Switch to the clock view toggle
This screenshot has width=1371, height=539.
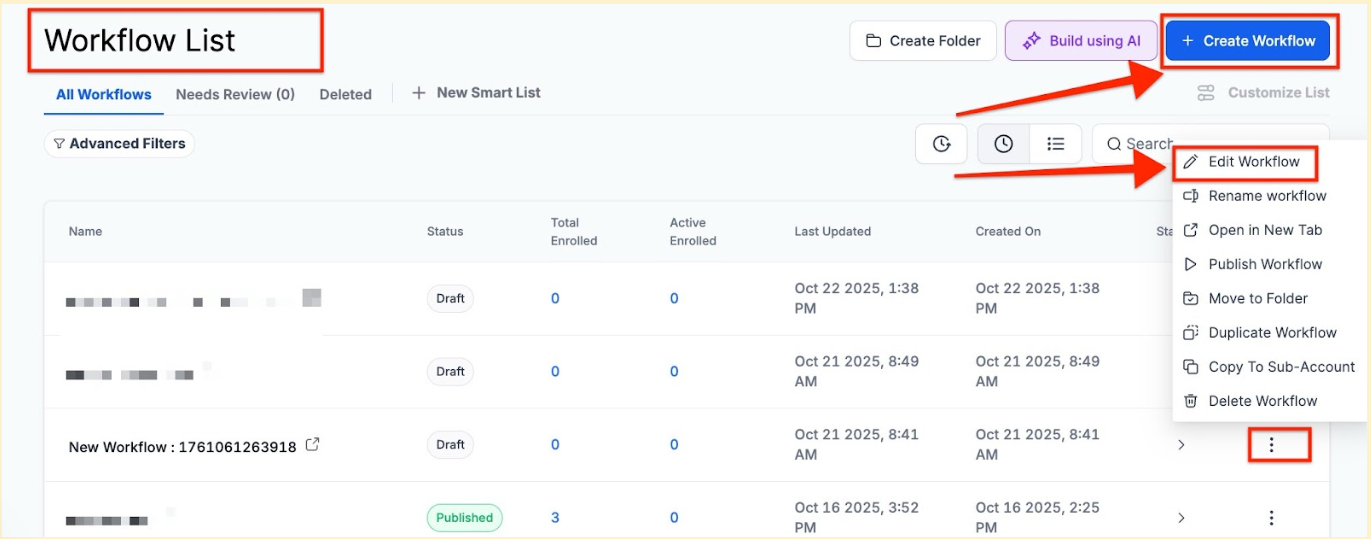click(x=1003, y=144)
